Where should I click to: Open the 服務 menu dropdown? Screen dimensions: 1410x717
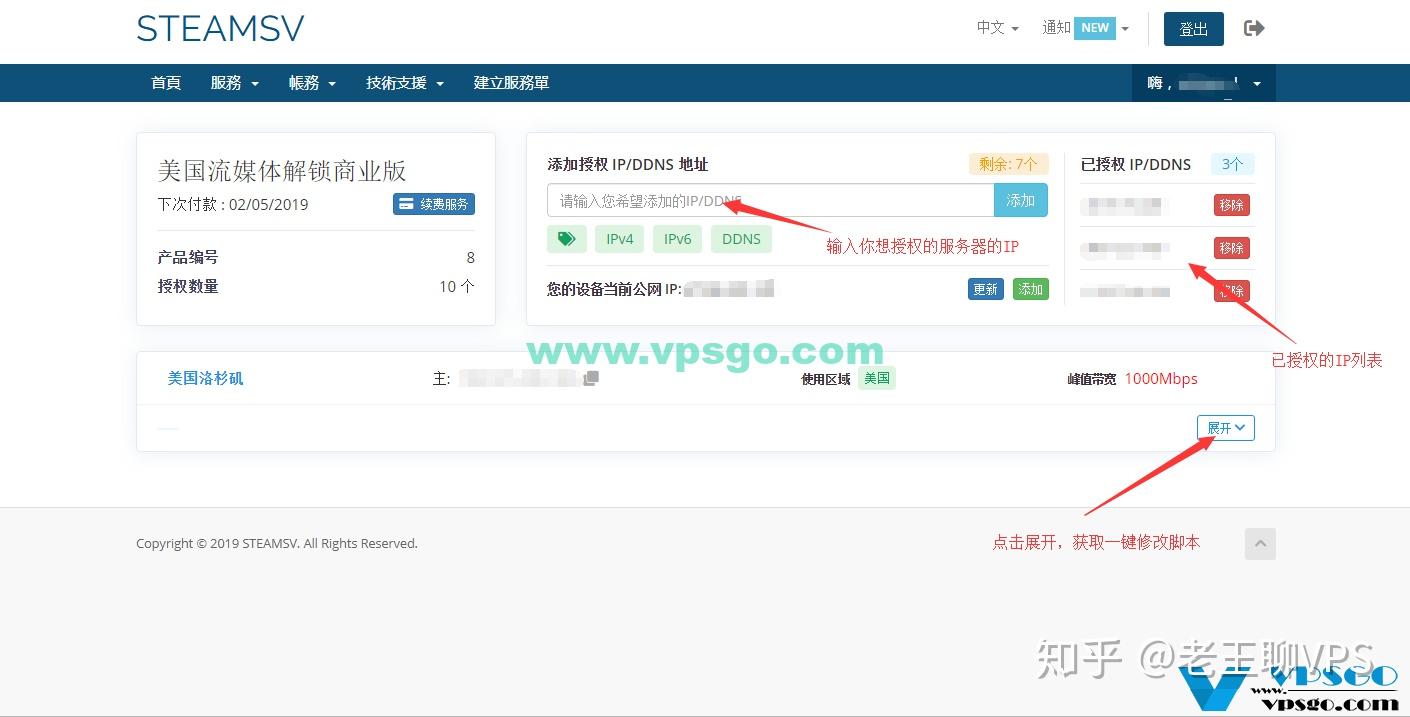235,83
